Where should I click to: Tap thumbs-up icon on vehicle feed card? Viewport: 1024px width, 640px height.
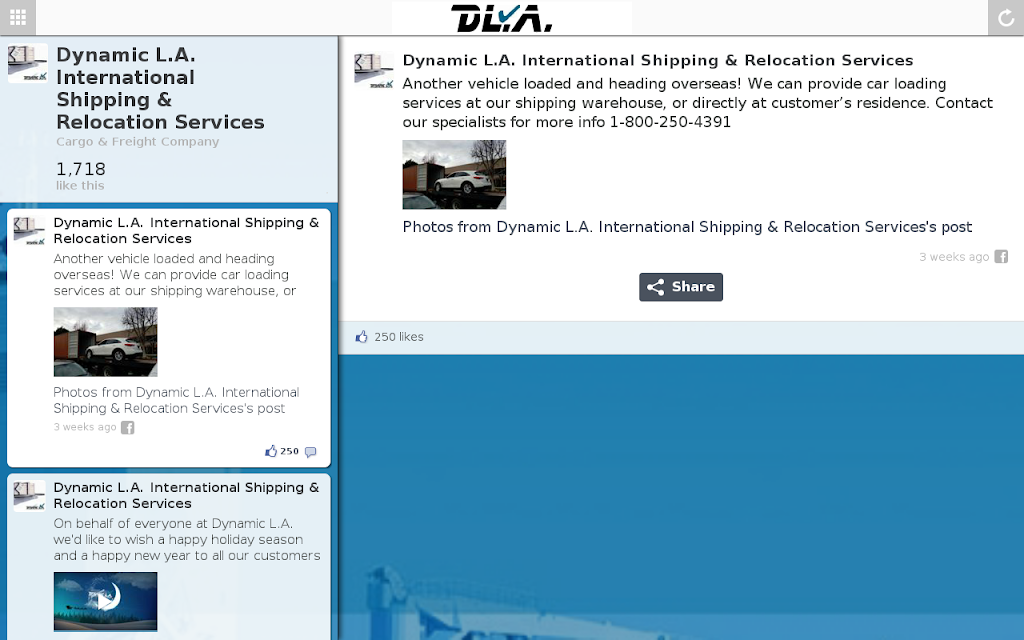pos(271,451)
